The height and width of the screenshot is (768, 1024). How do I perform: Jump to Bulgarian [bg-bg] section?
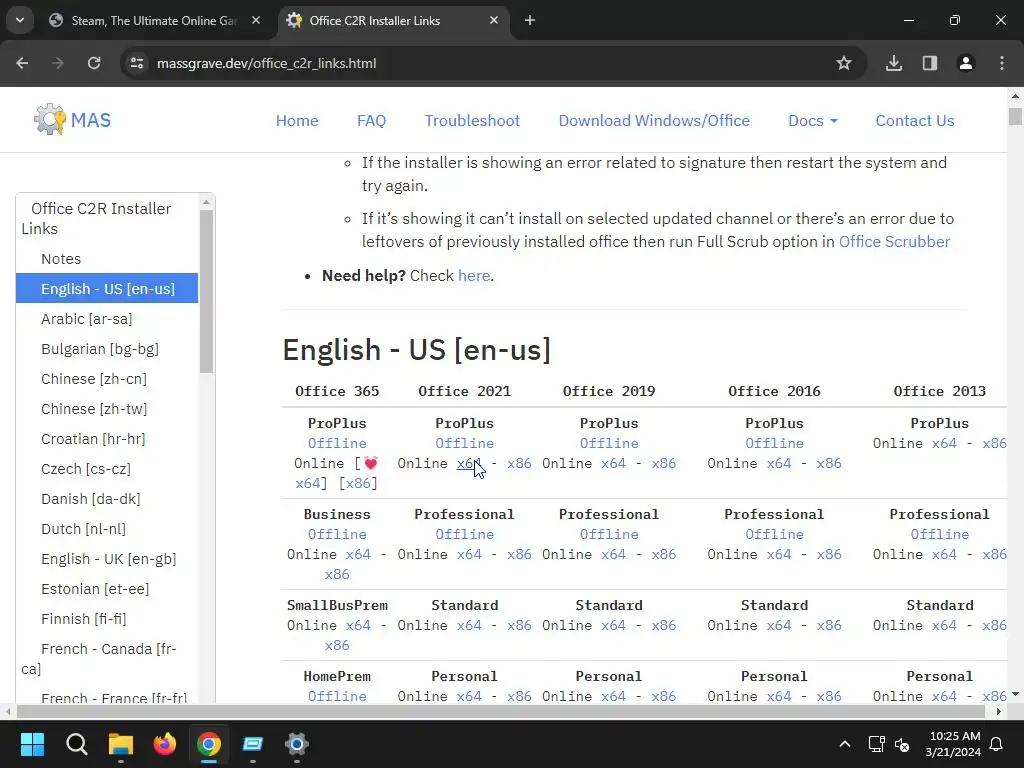(100, 349)
